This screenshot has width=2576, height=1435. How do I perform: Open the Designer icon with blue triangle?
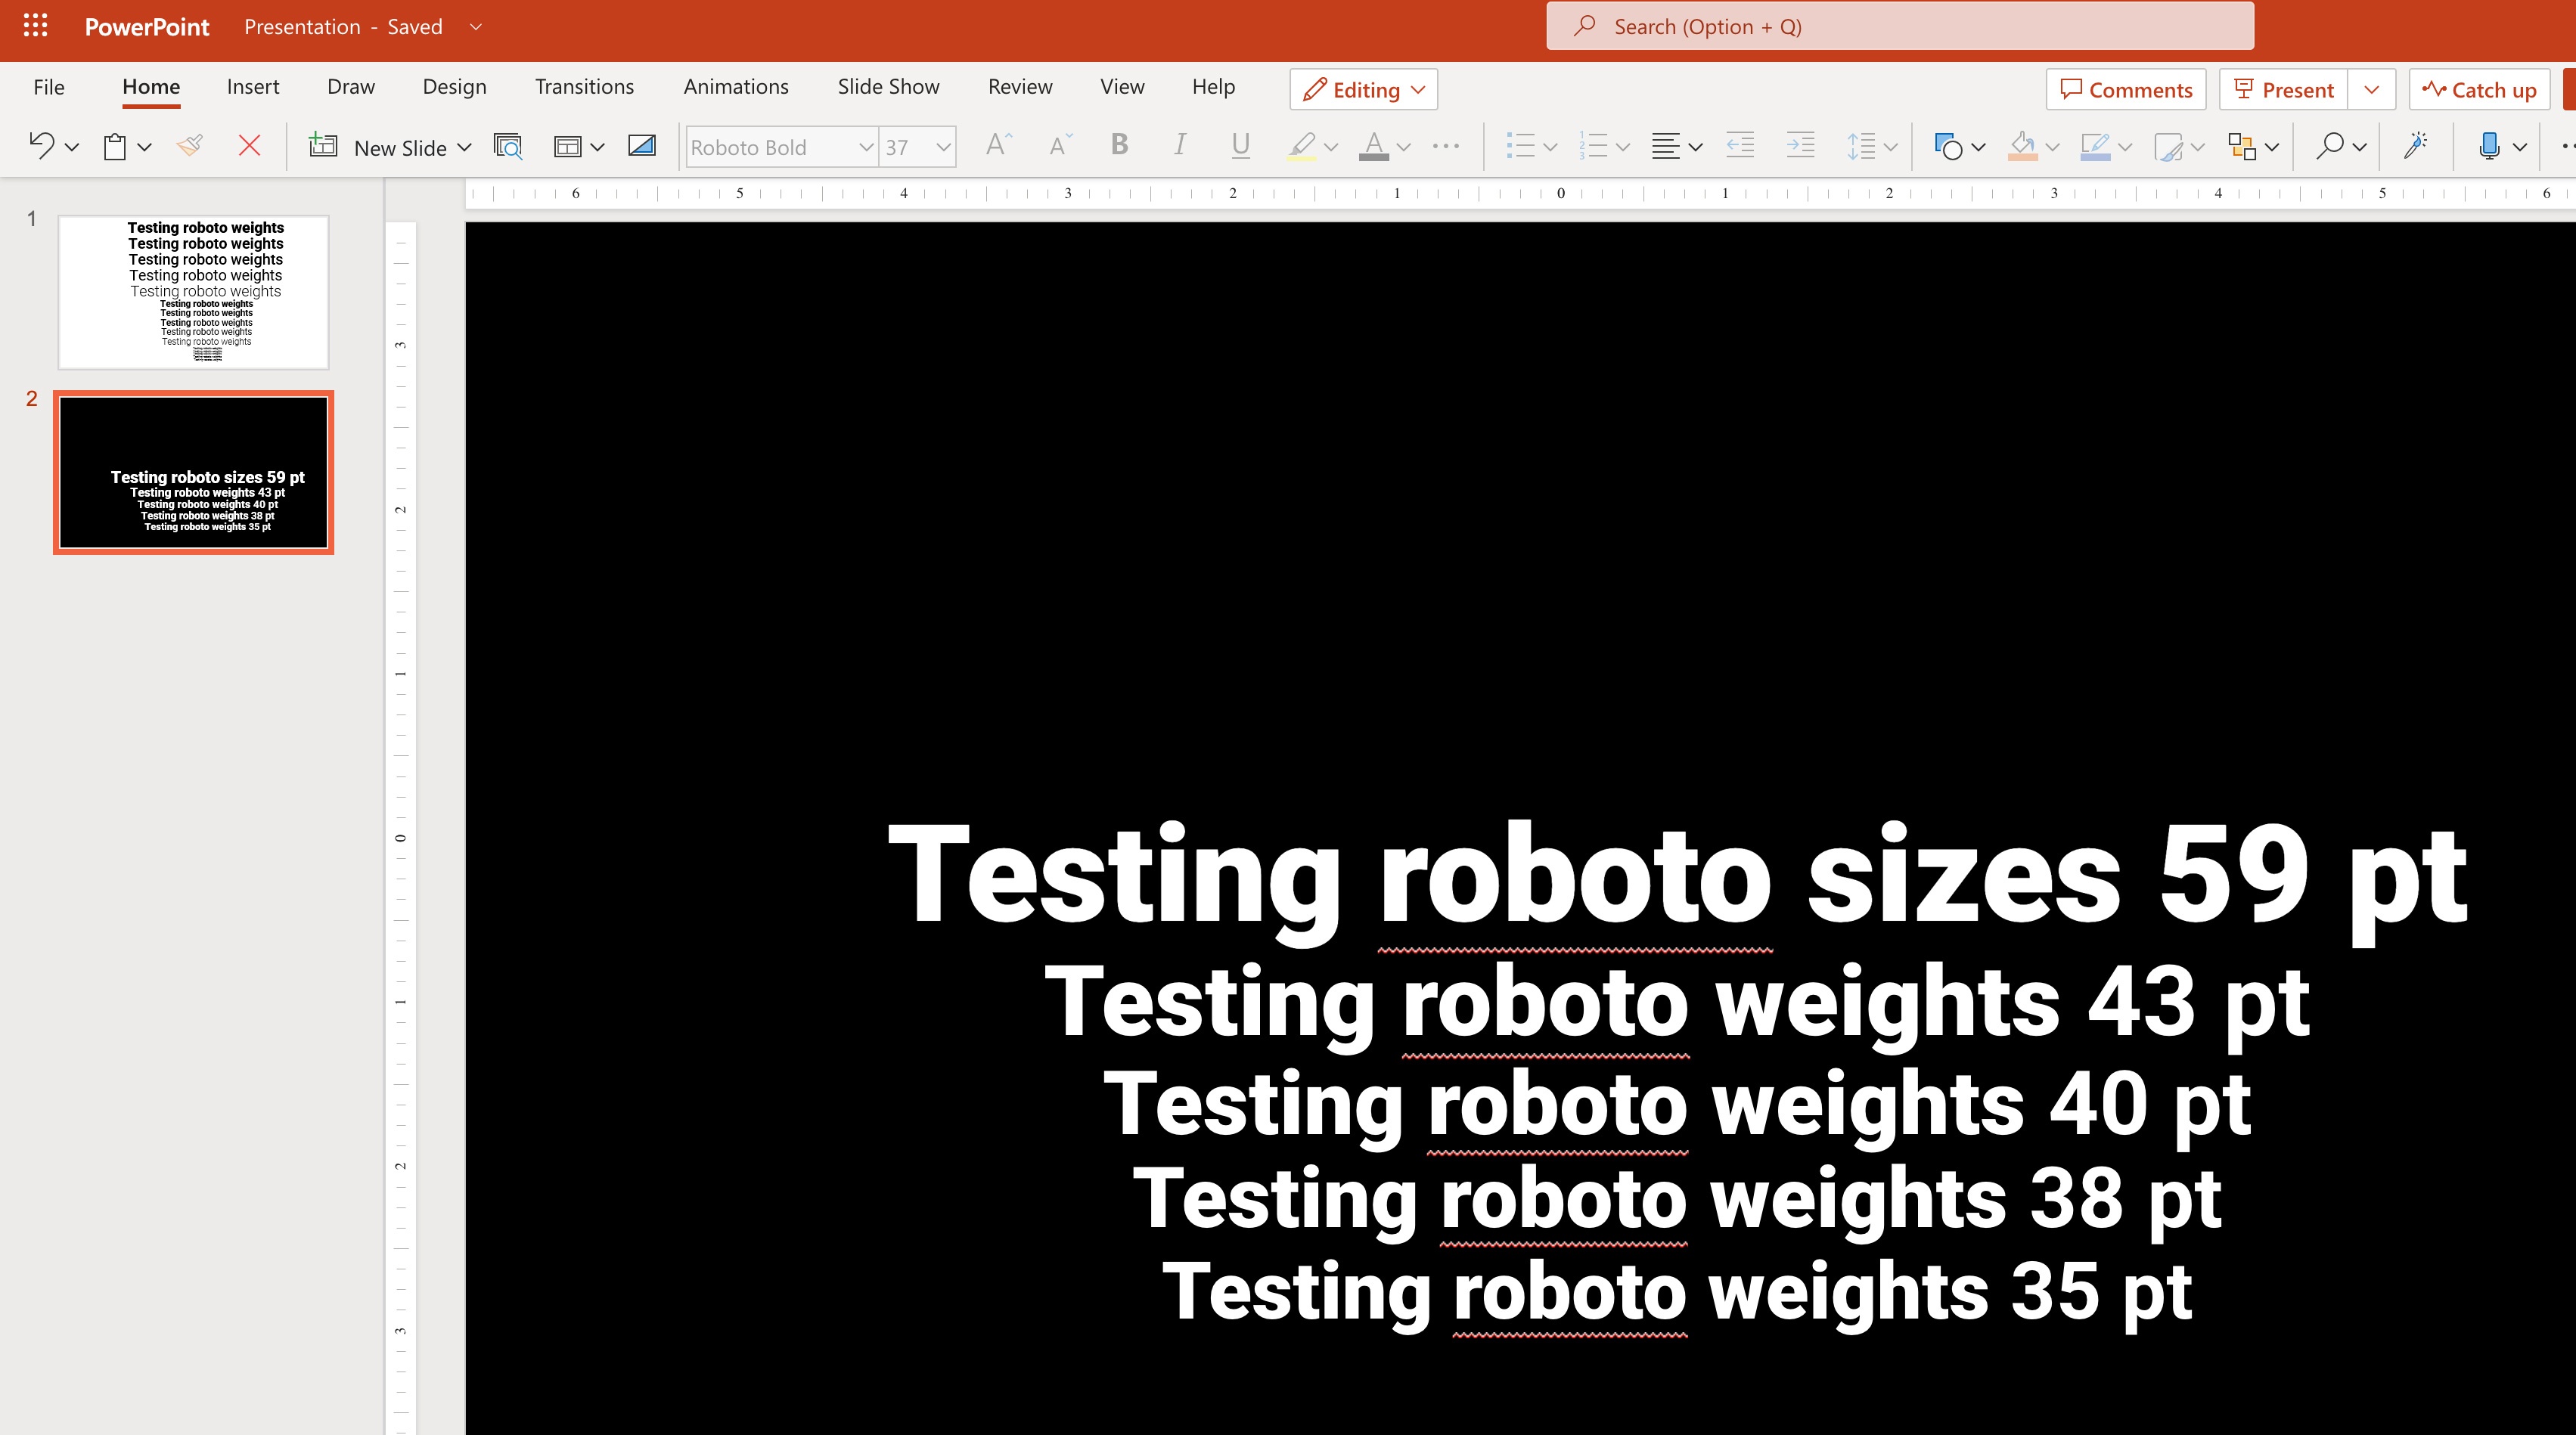tap(642, 146)
